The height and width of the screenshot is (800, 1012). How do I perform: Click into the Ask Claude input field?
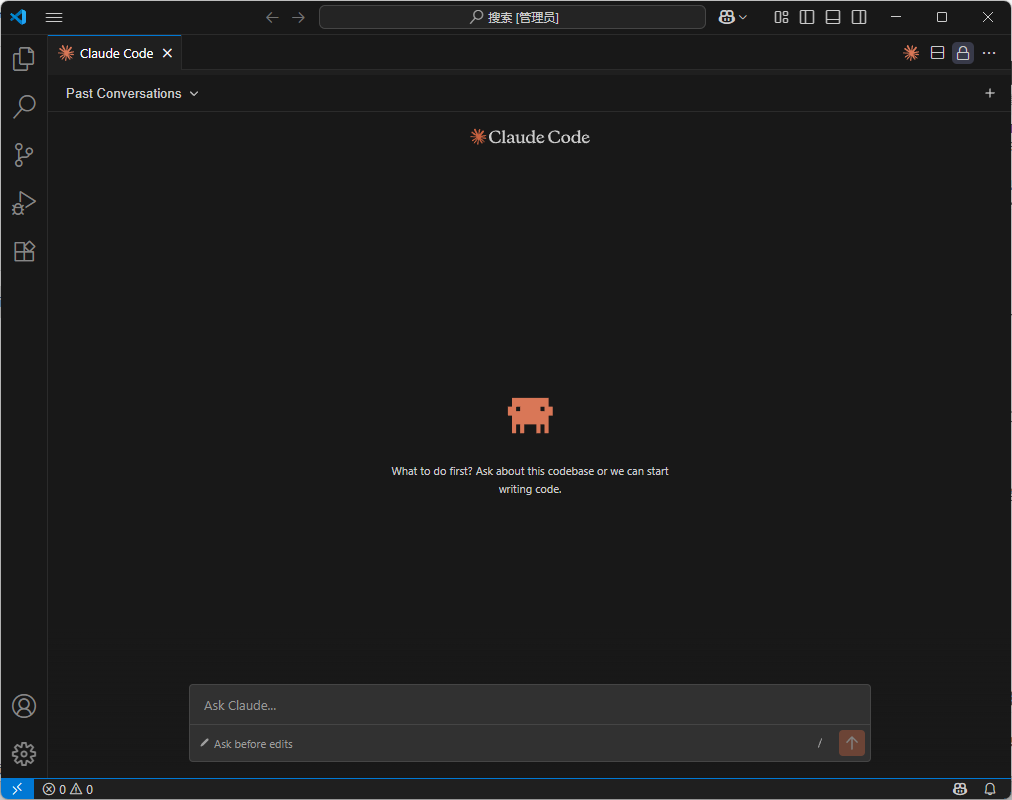click(529, 705)
